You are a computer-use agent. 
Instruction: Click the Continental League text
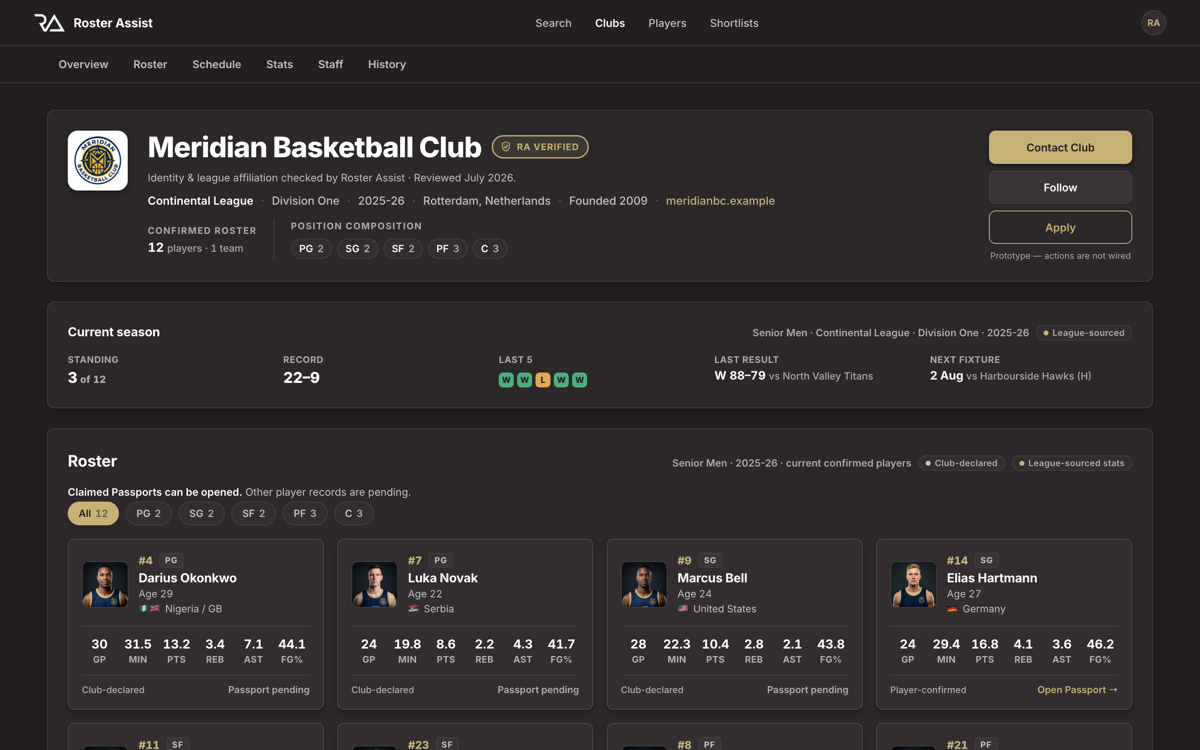[x=200, y=201]
